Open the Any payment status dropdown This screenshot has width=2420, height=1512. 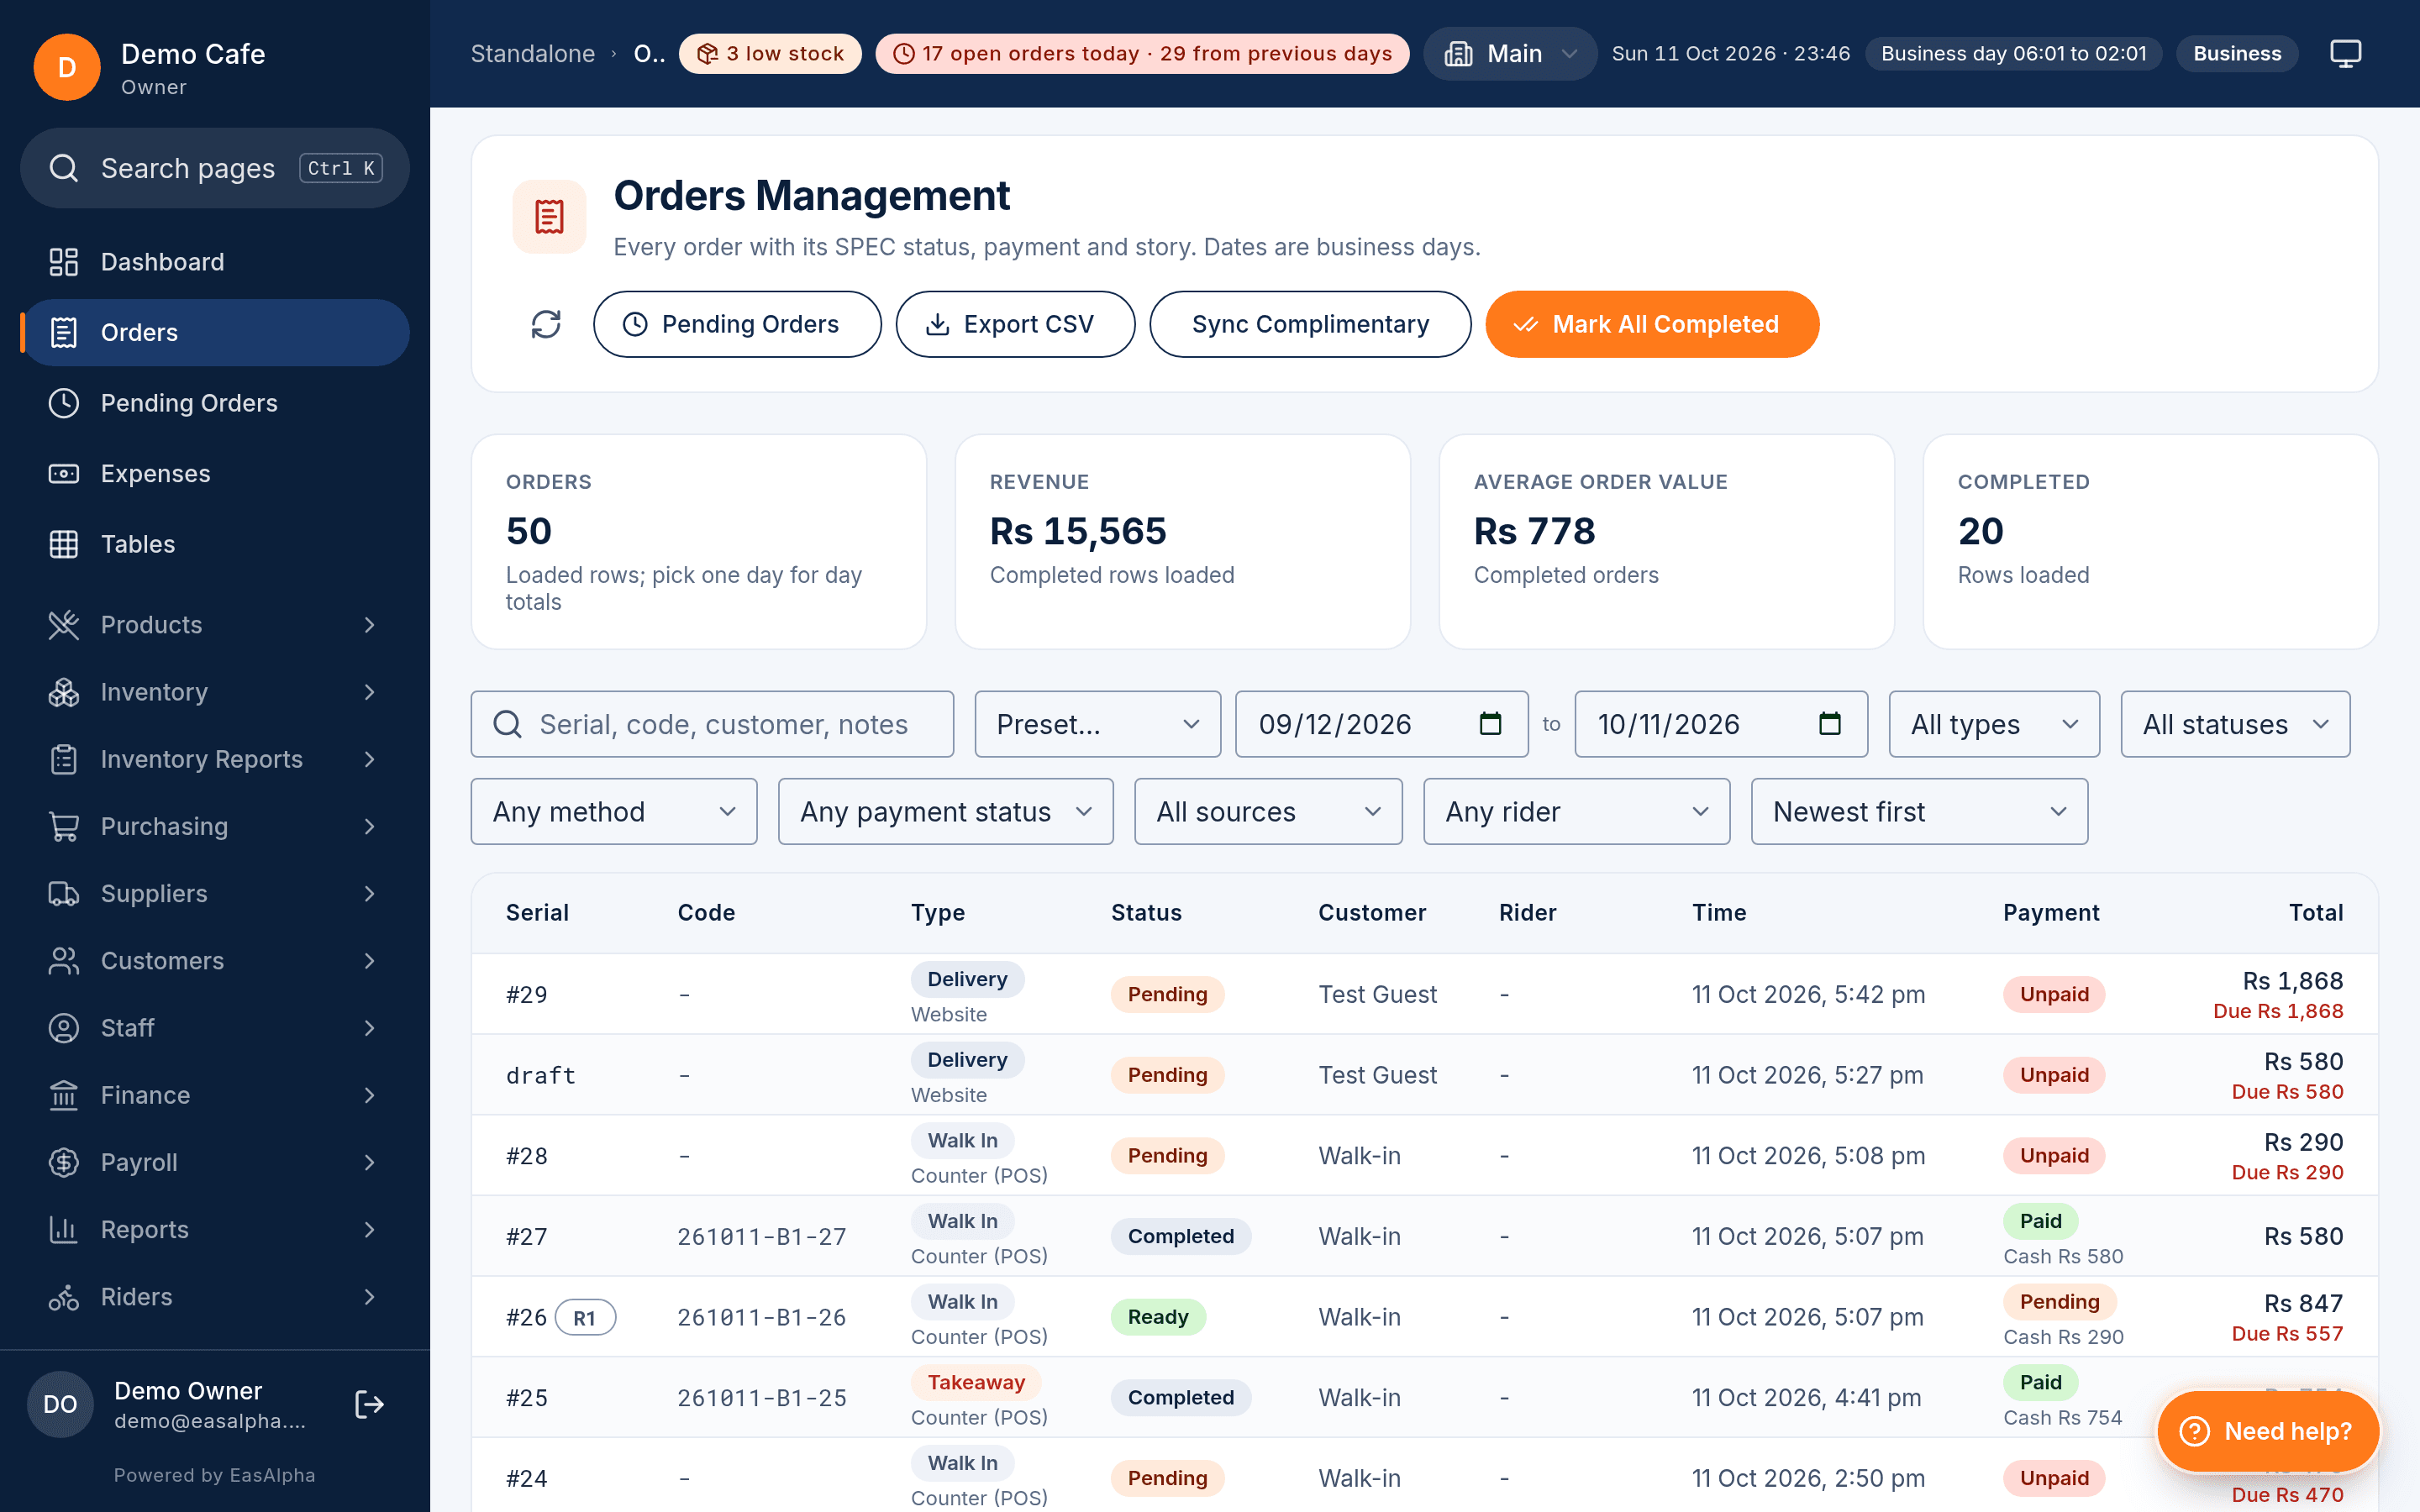coord(945,811)
